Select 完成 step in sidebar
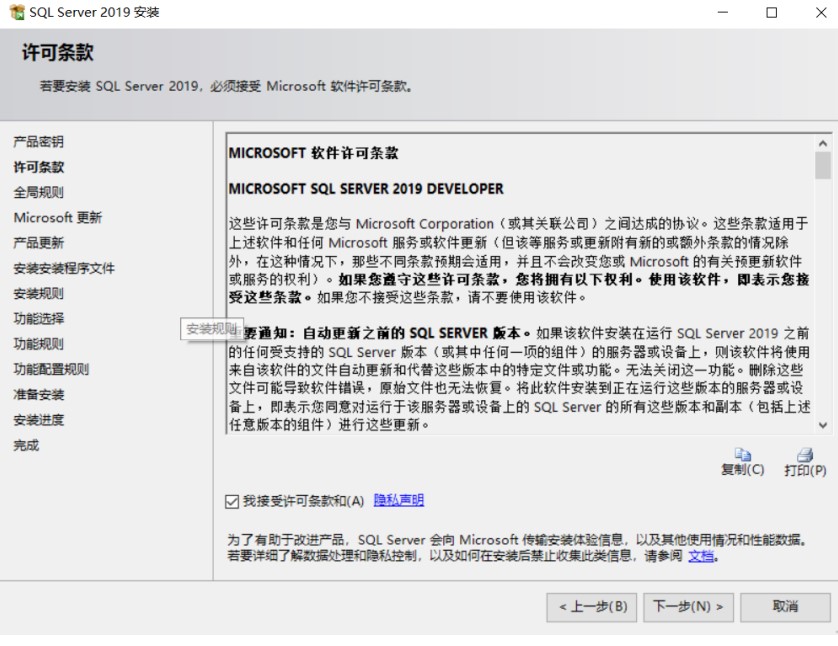 point(26,445)
